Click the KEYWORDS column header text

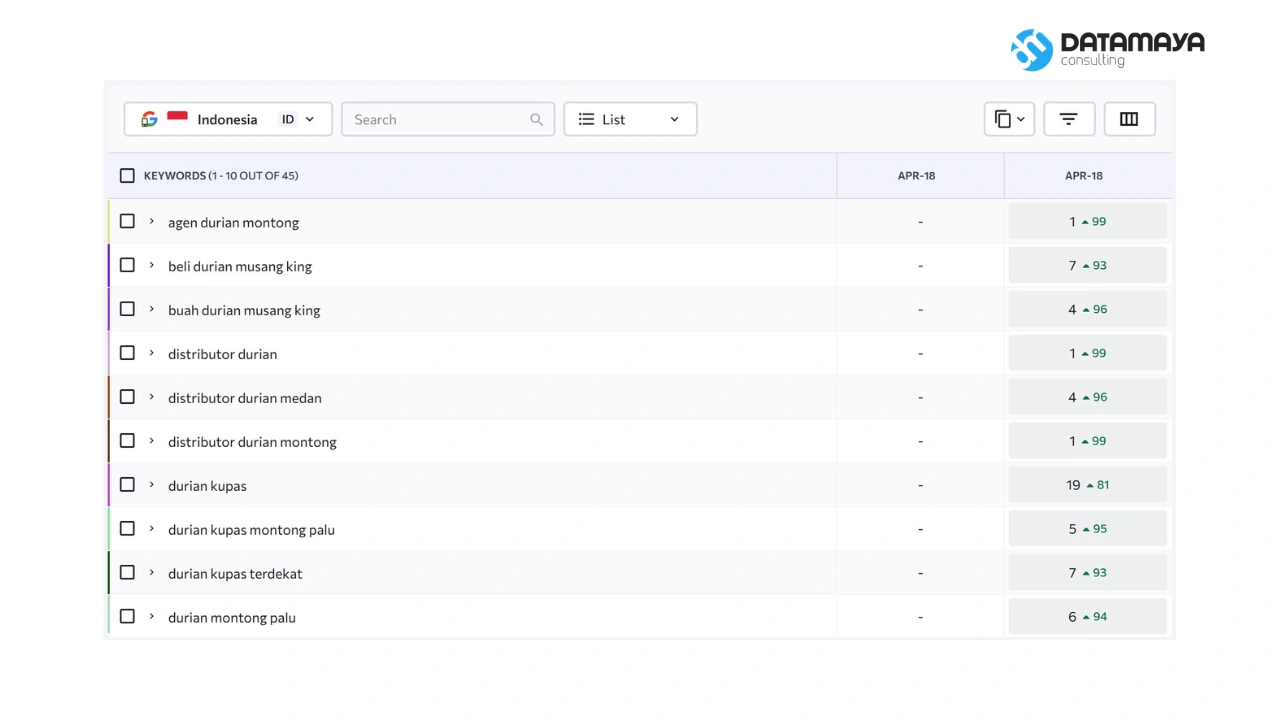[x=221, y=176]
